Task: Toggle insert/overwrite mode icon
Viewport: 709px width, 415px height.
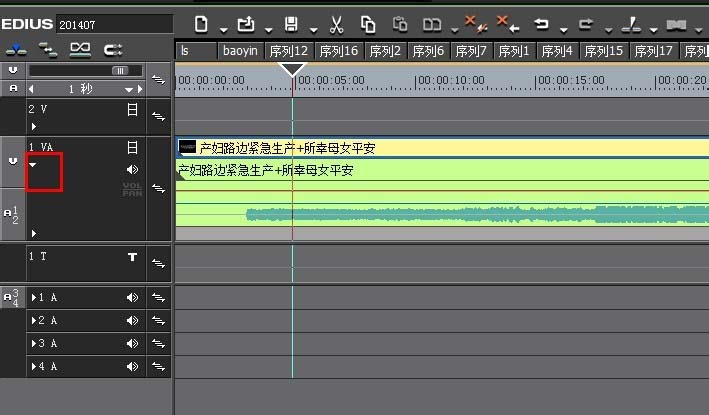Action: pyautogui.click(x=16, y=49)
